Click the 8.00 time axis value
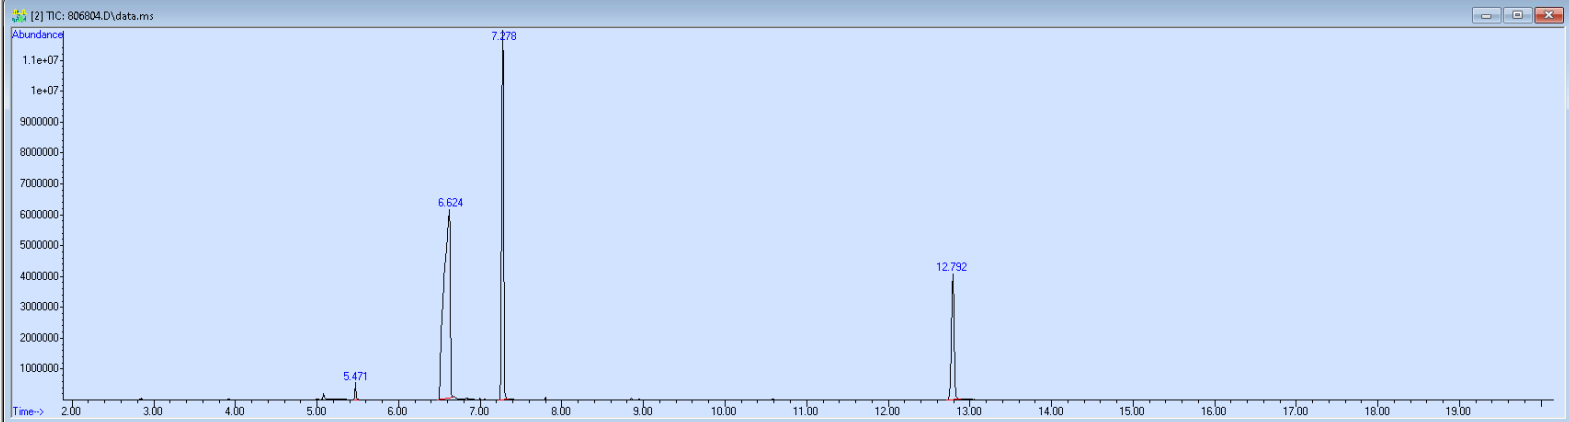The height and width of the screenshot is (422, 1569). [x=561, y=411]
